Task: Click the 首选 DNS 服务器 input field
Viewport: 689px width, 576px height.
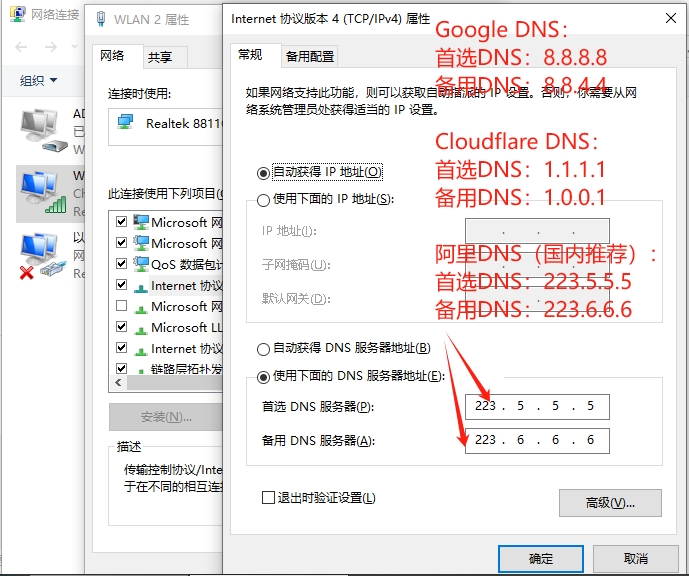Action: tap(536, 406)
